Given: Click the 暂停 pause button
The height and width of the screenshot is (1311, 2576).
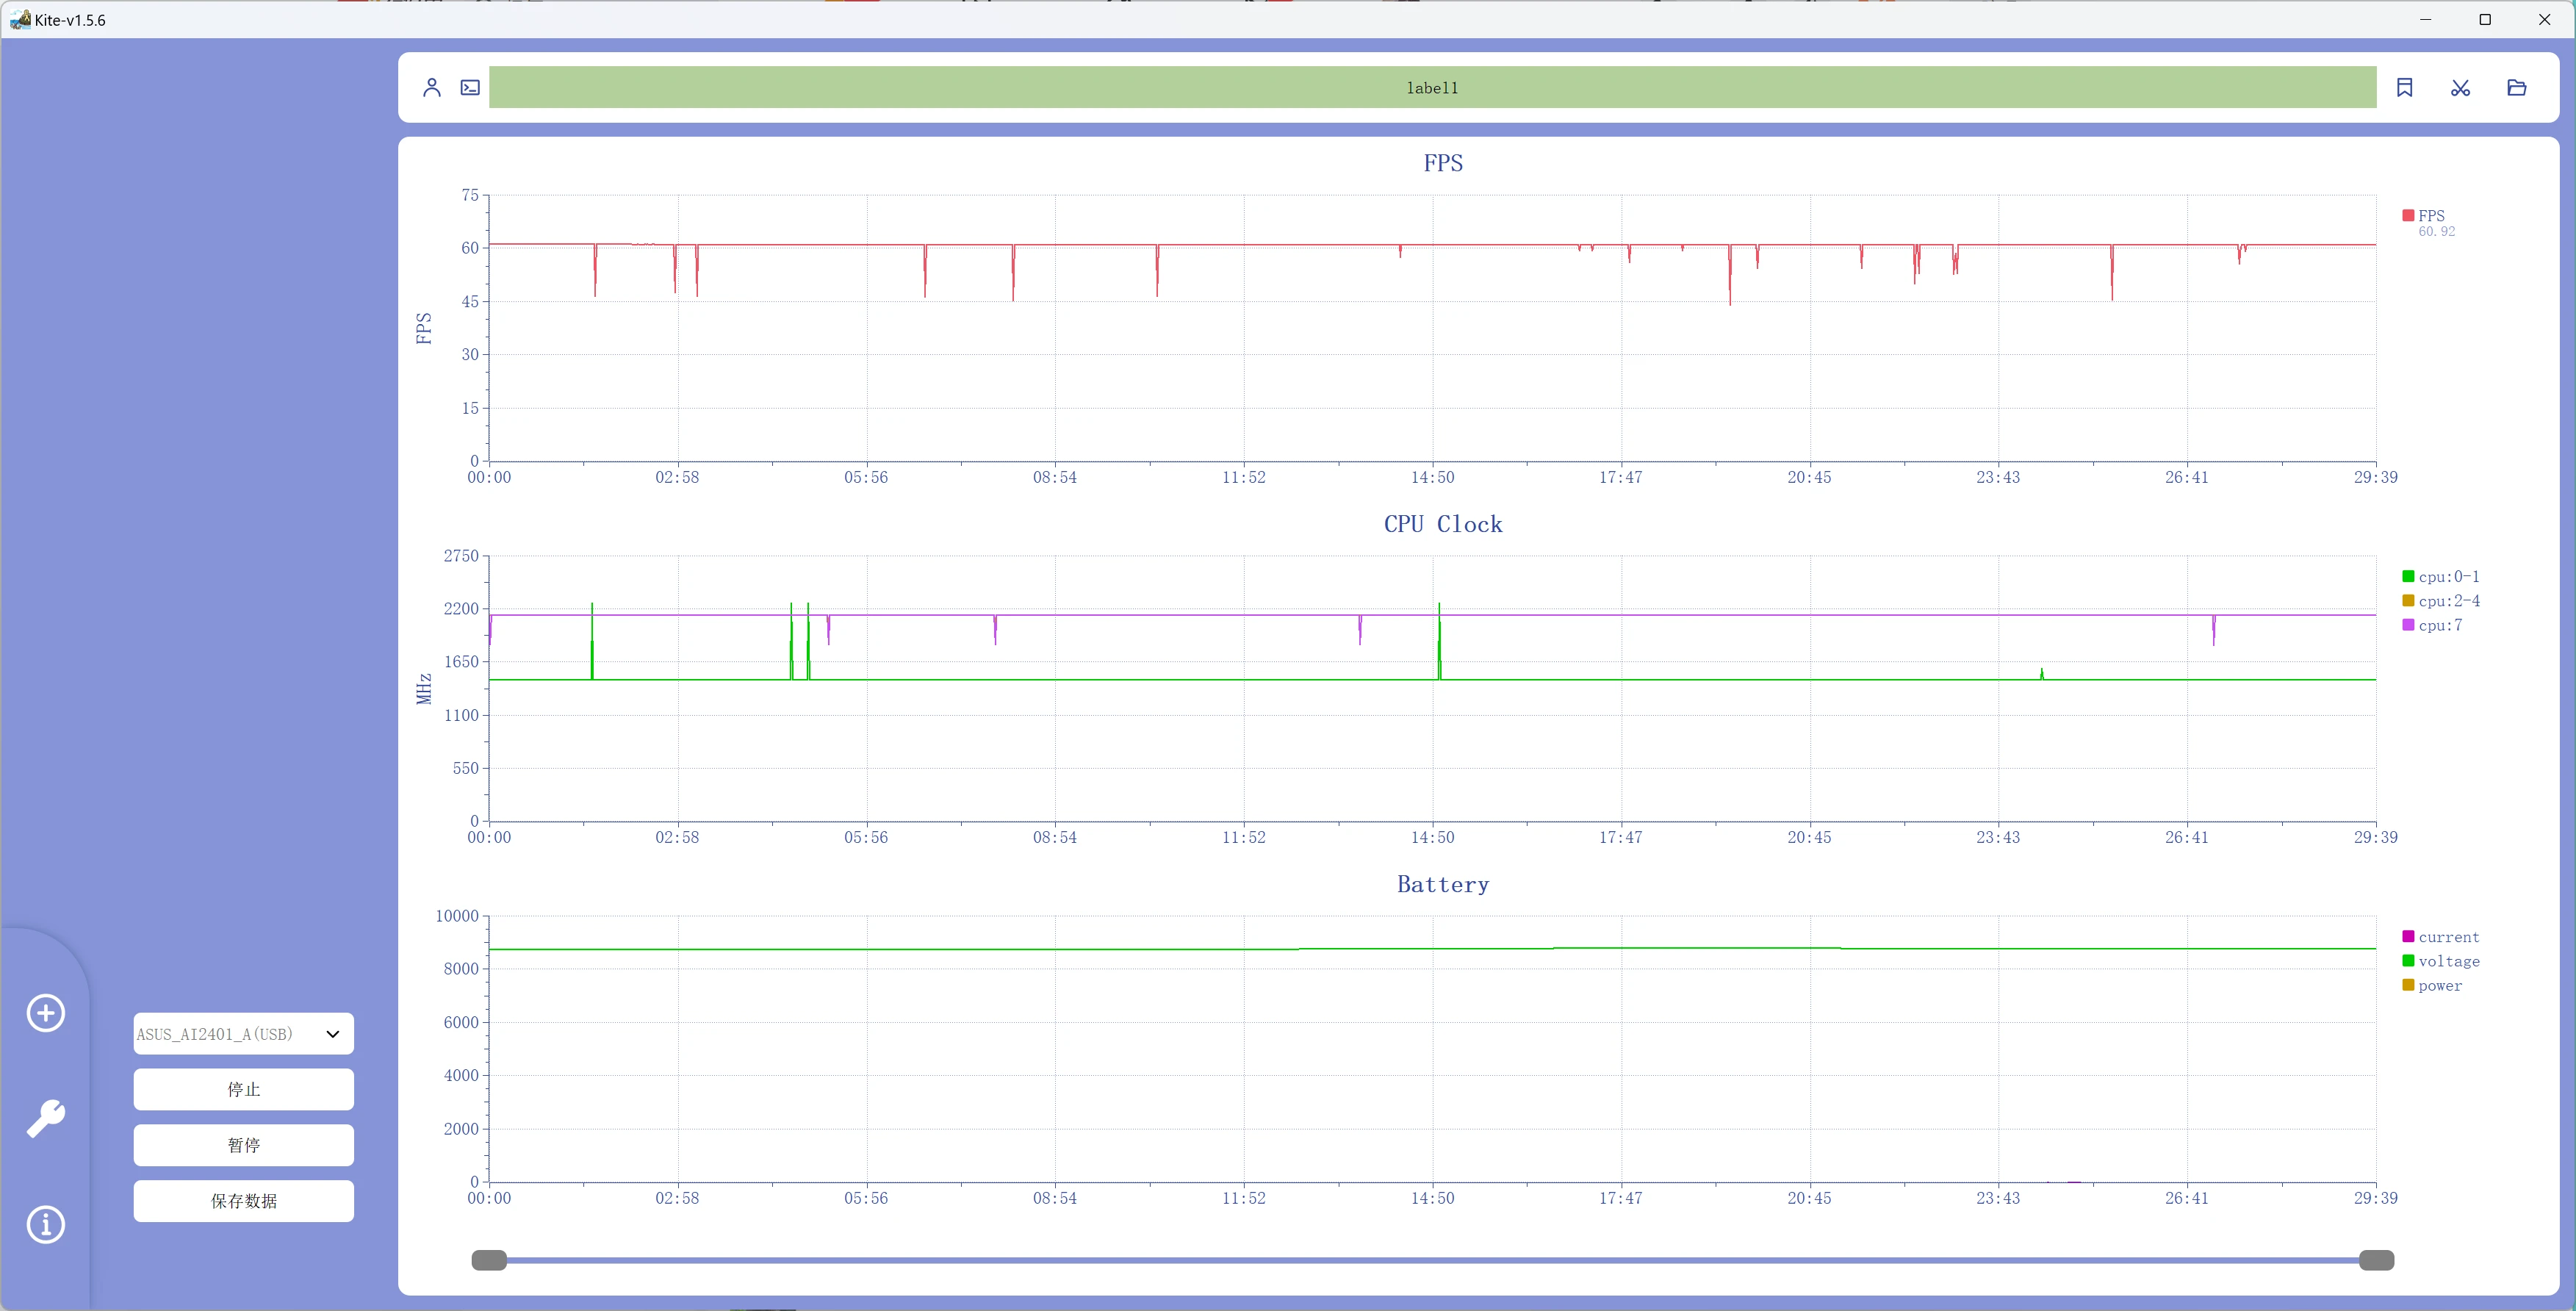Looking at the screenshot, I should coord(243,1146).
